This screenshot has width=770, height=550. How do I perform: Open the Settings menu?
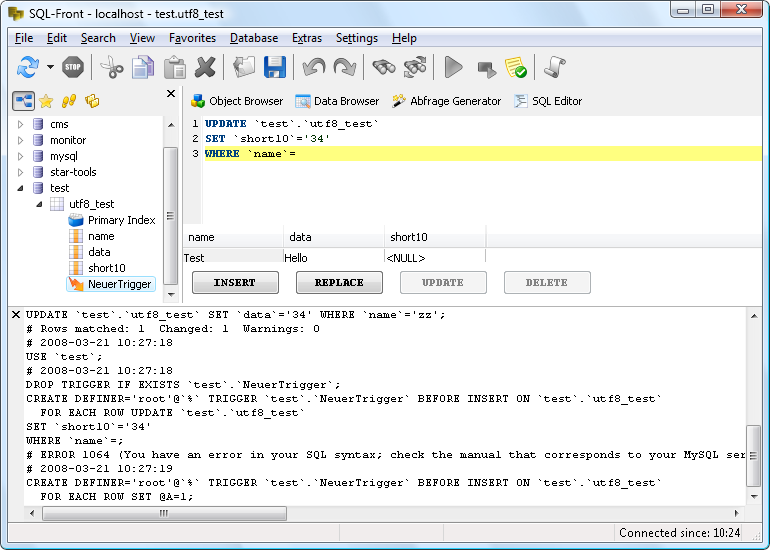[x=357, y=38]
